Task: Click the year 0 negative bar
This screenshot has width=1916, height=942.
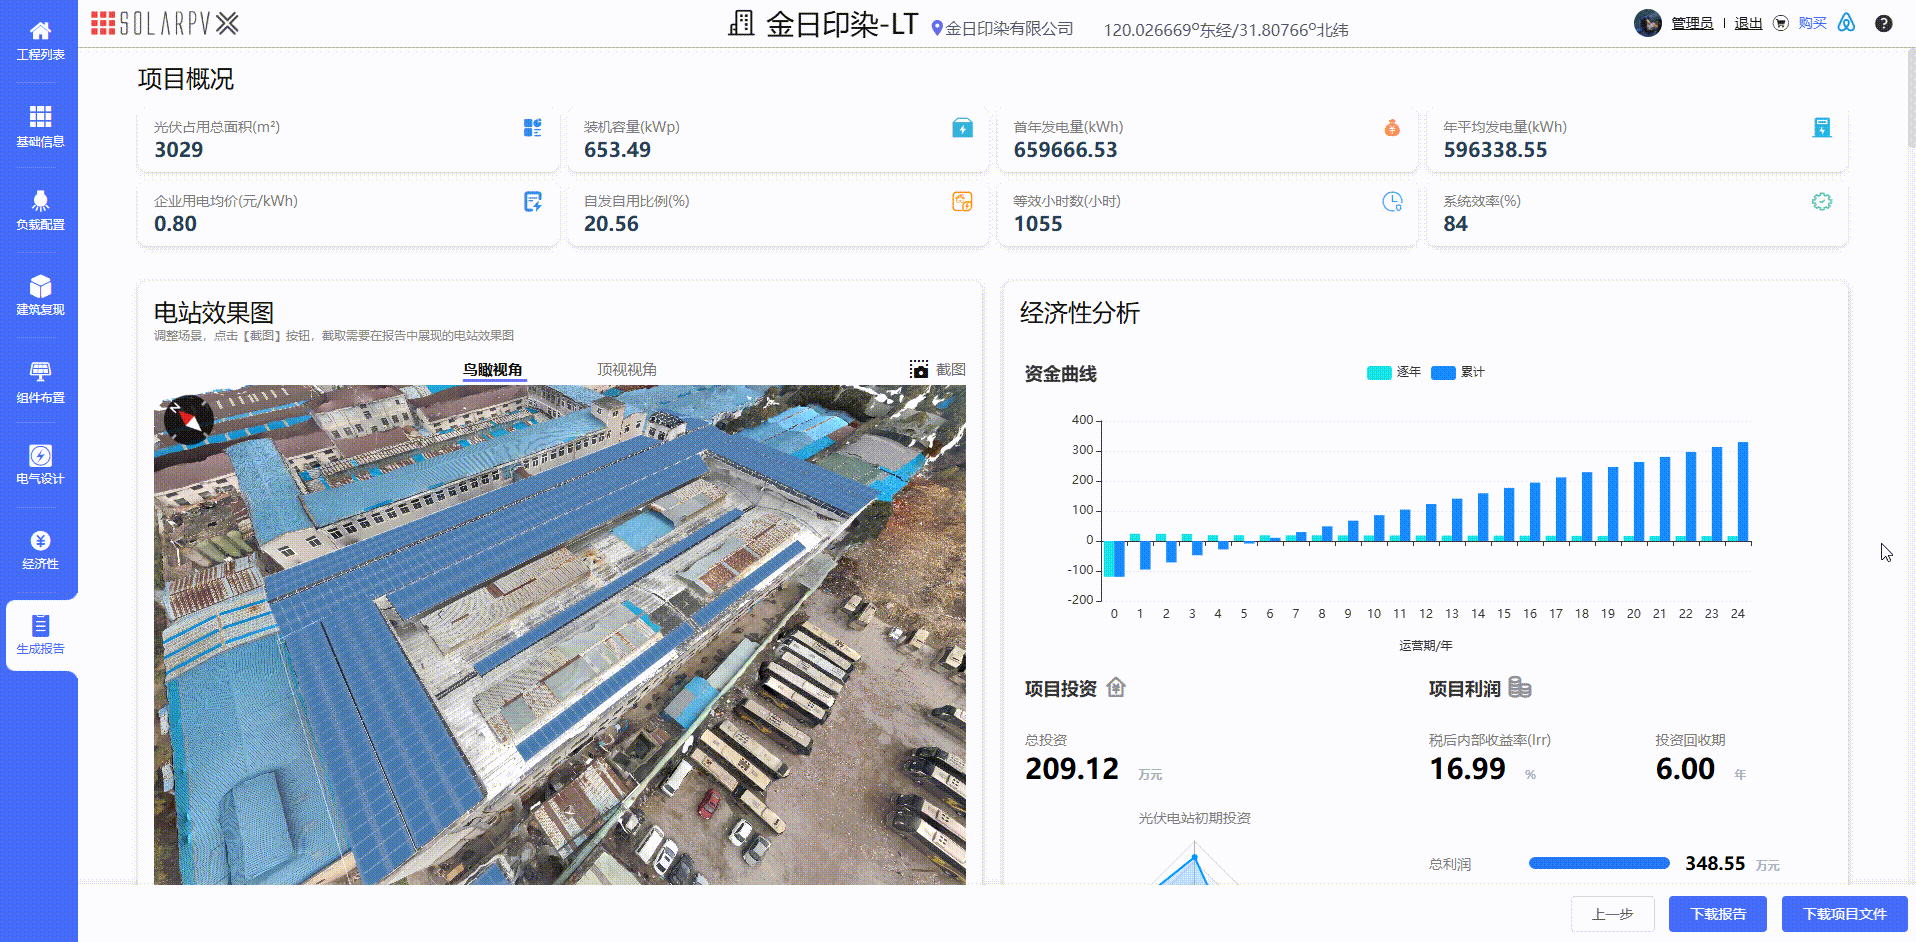Action: point(1113,559)
